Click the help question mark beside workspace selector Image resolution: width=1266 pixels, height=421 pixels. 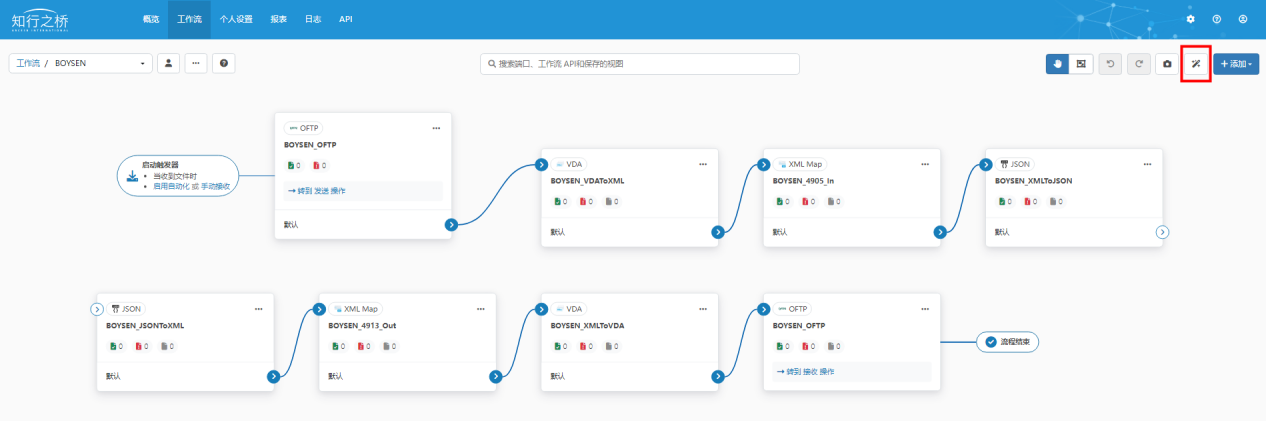coord(224,63)
